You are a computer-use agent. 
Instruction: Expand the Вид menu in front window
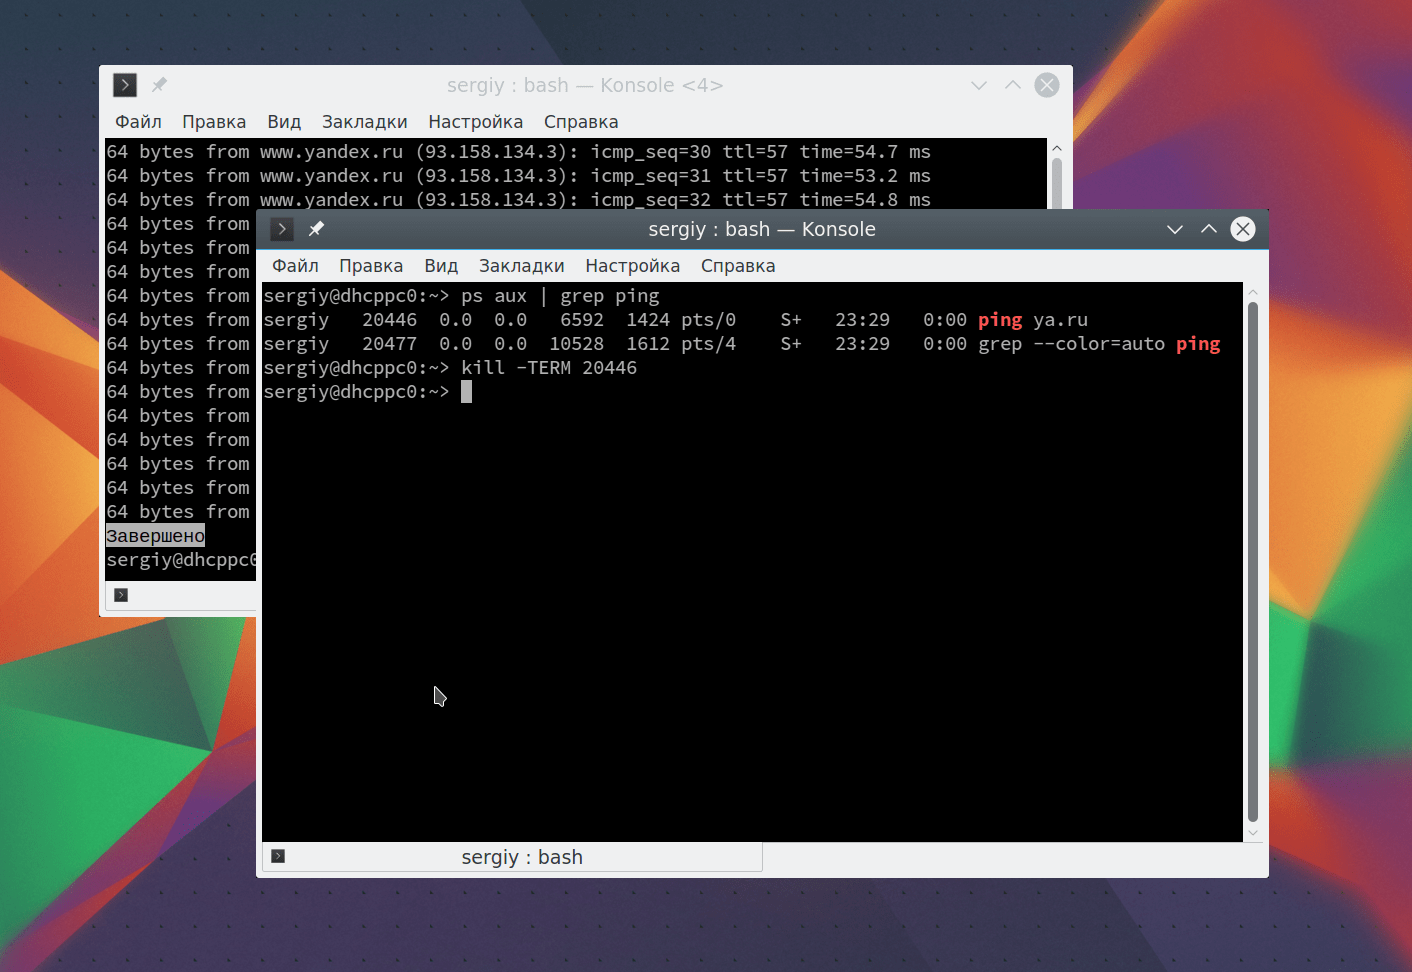click(x=441, y=266)
